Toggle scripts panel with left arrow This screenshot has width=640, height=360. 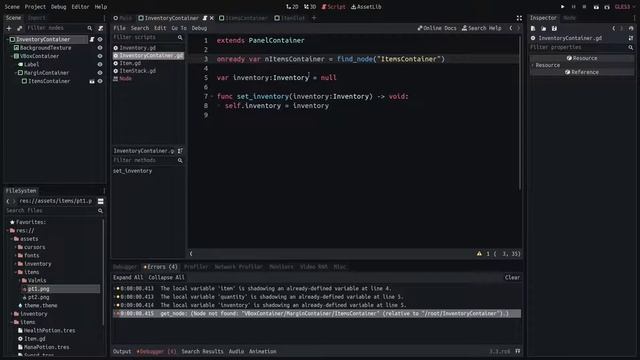[x=191, y=254]
